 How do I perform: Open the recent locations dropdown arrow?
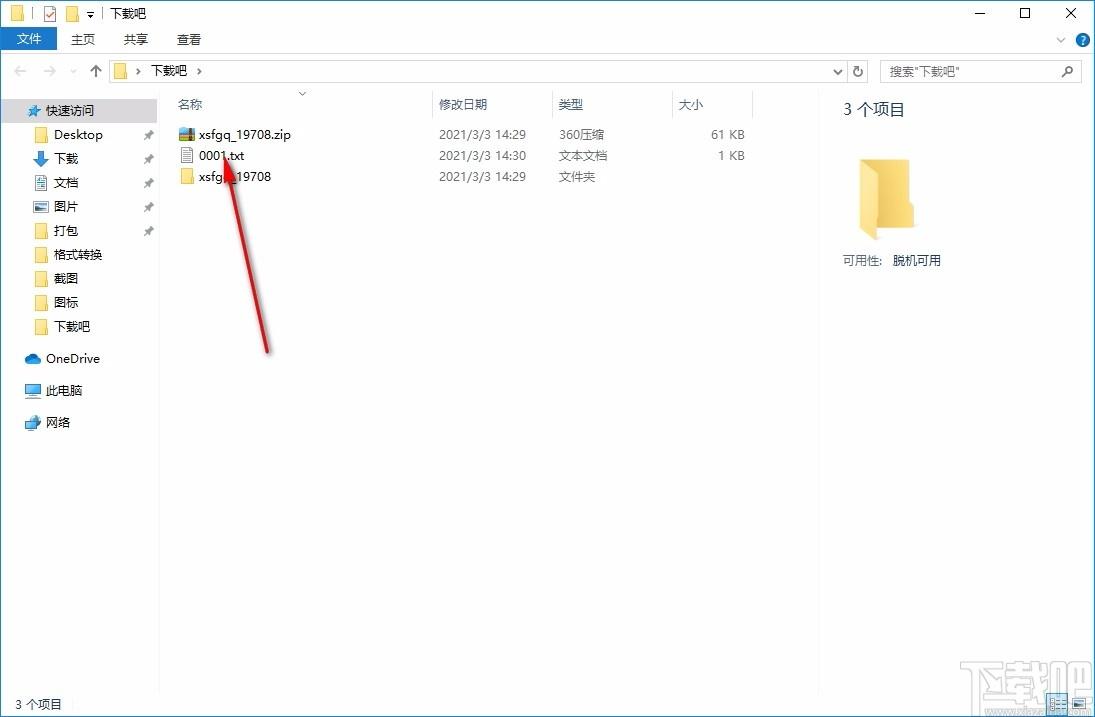pyautogui.click(x=73, y=71)
